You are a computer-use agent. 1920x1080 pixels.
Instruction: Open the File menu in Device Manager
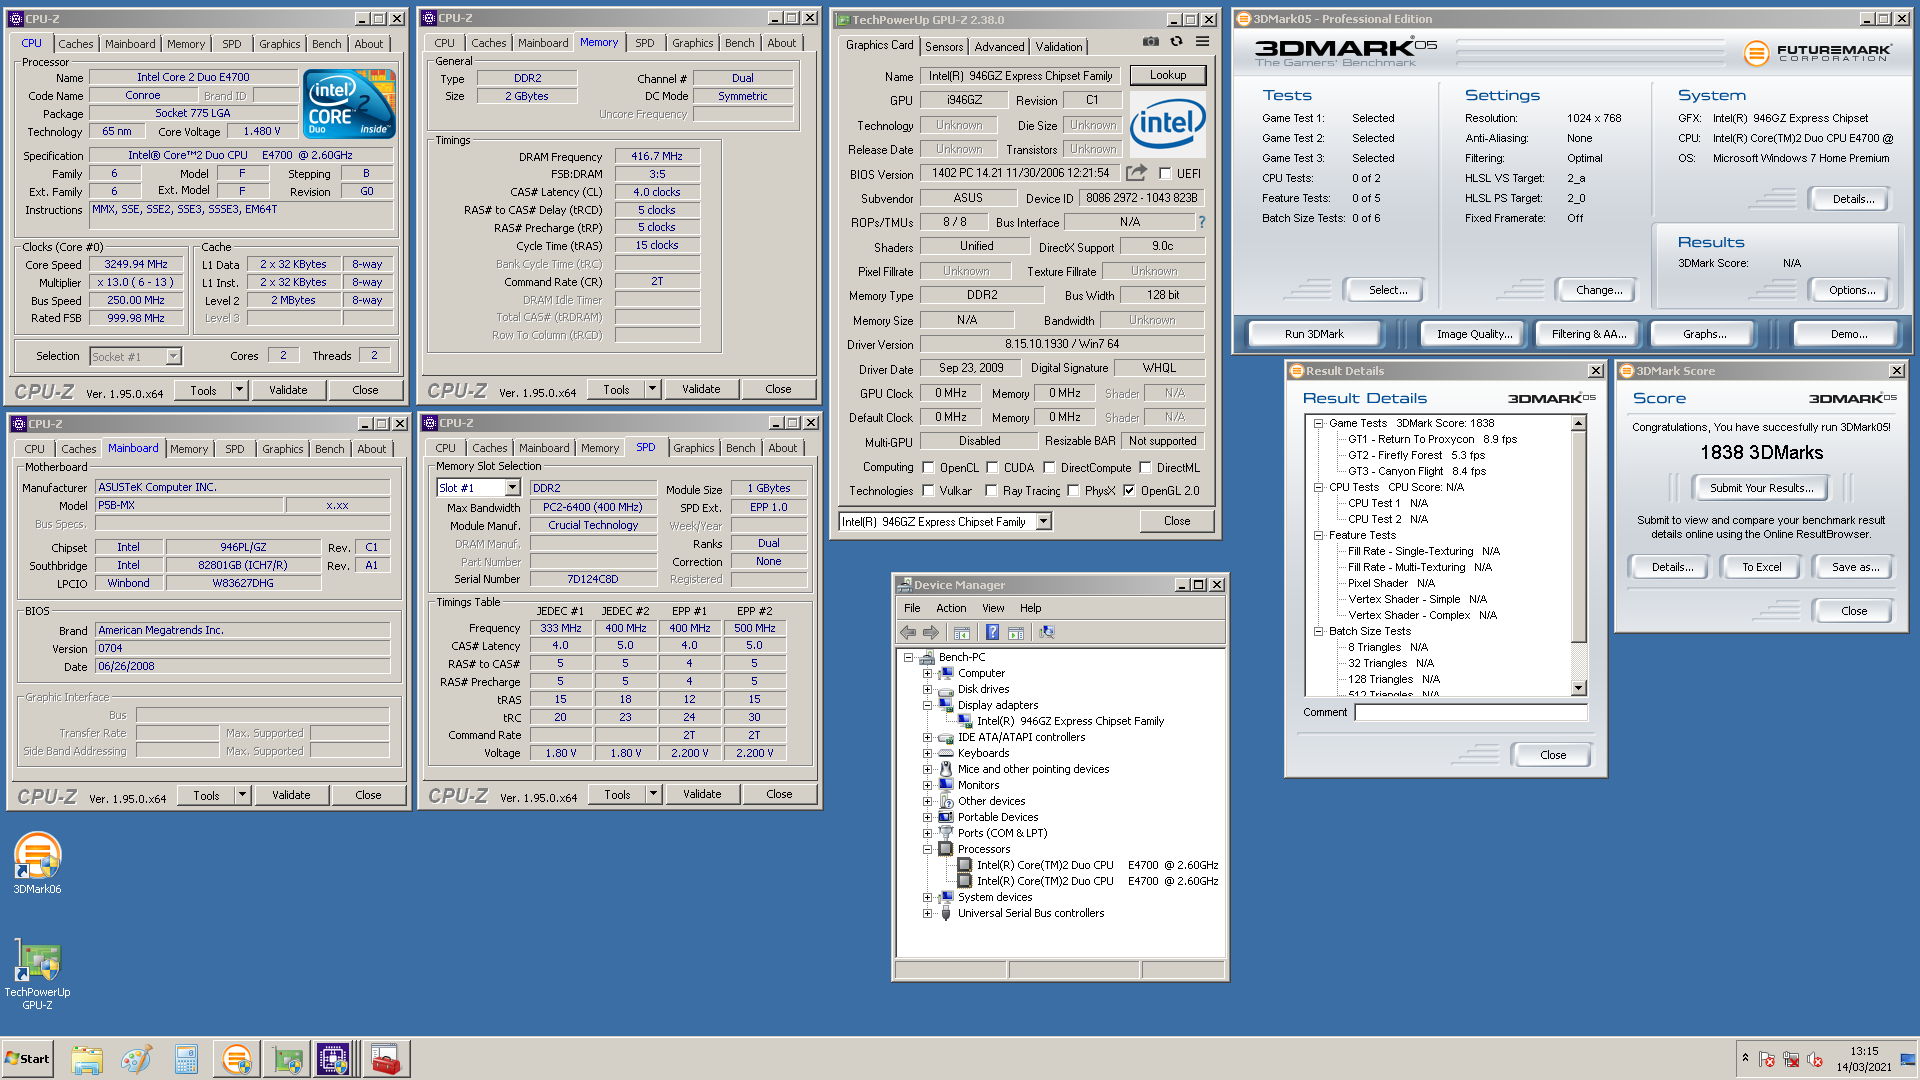[912, 608]
